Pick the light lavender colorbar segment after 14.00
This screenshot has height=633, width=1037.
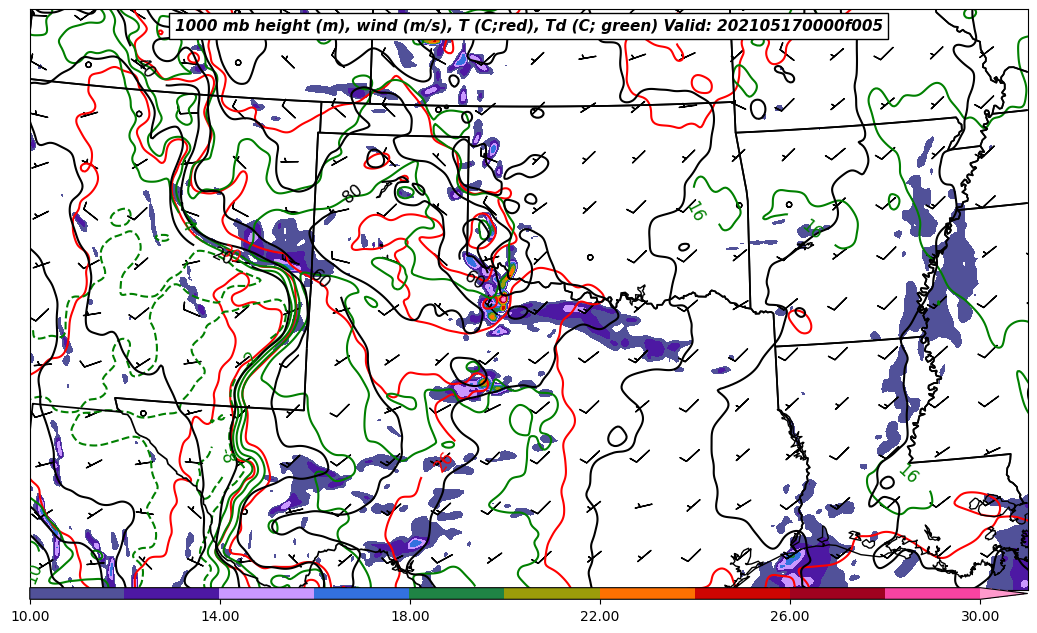(x=267, y=593)
